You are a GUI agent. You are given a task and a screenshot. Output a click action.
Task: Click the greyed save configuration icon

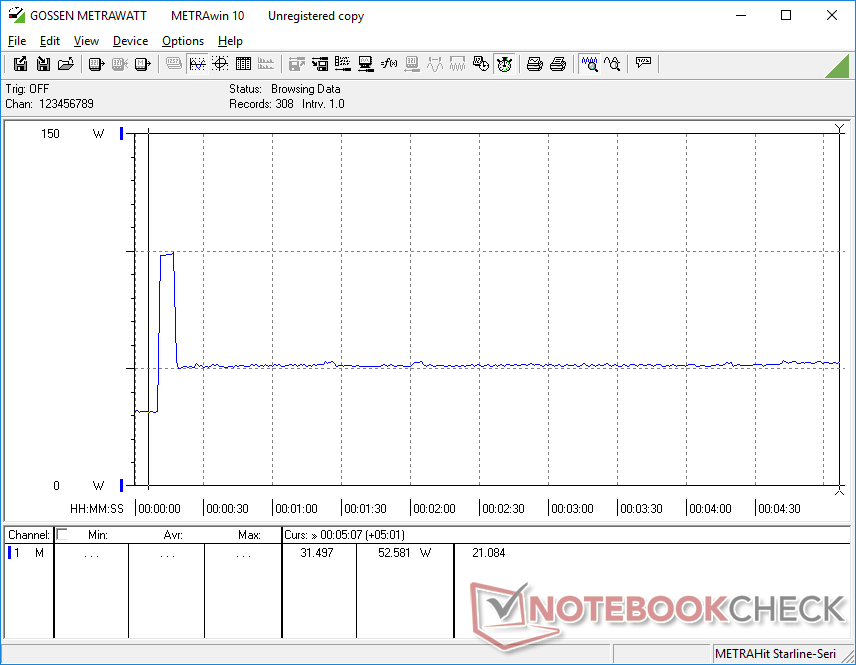click(297, 64)
